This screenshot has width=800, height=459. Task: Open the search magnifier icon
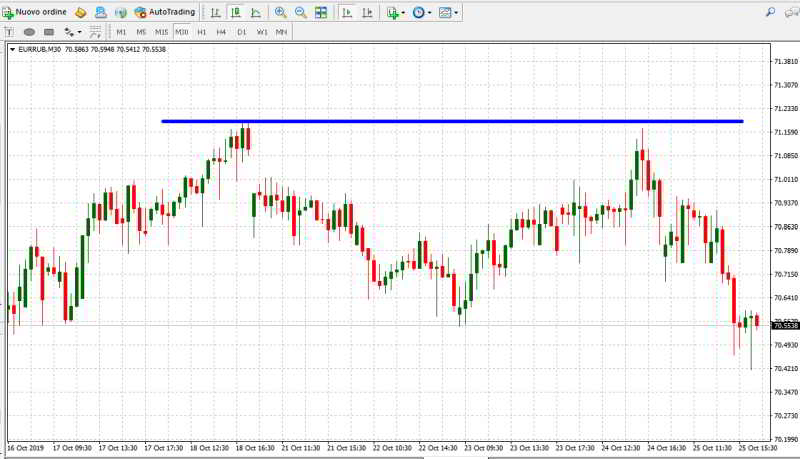770,13
